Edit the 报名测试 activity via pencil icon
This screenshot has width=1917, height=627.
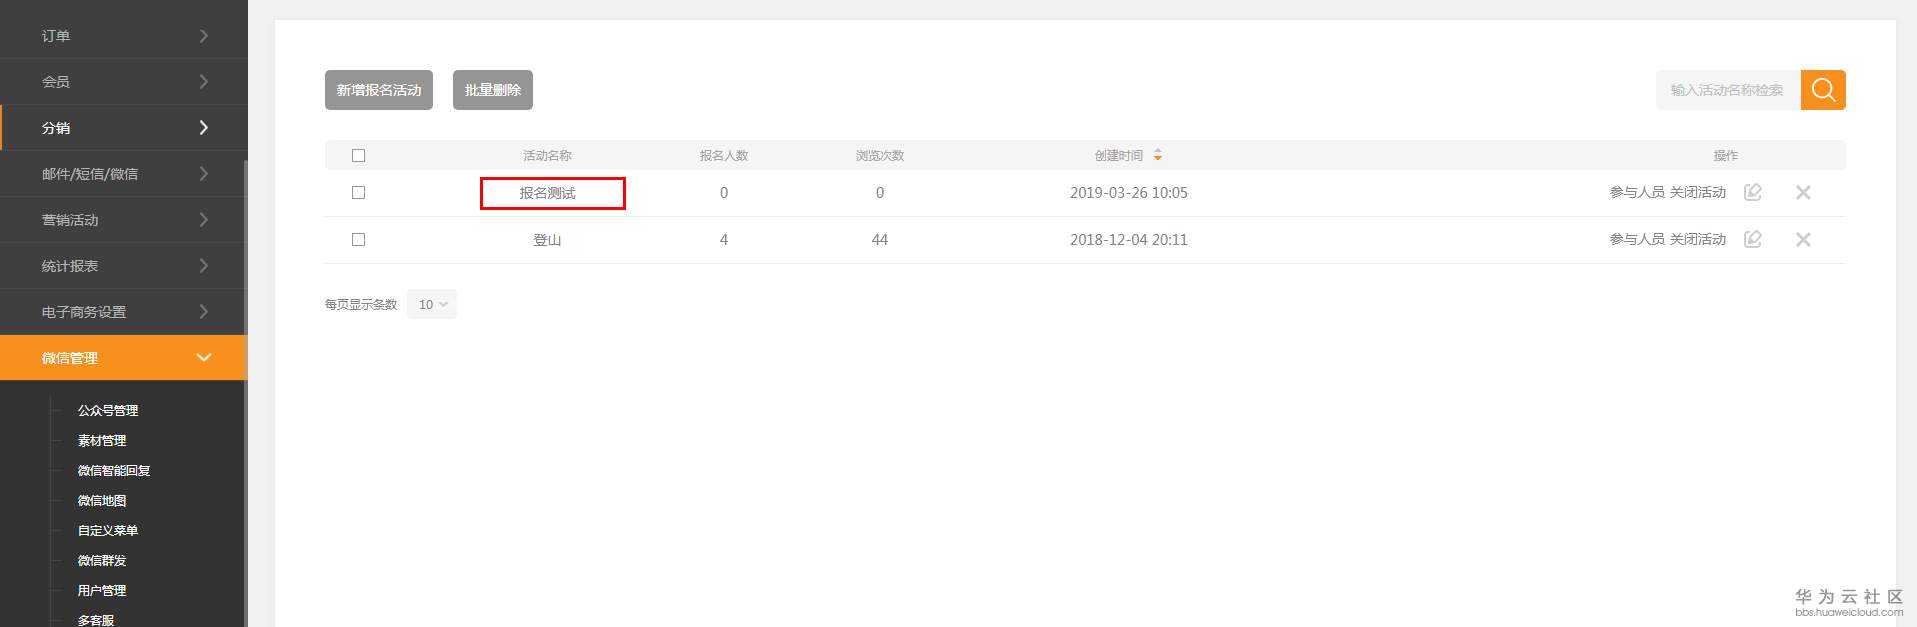click(x=1753, y=192)
